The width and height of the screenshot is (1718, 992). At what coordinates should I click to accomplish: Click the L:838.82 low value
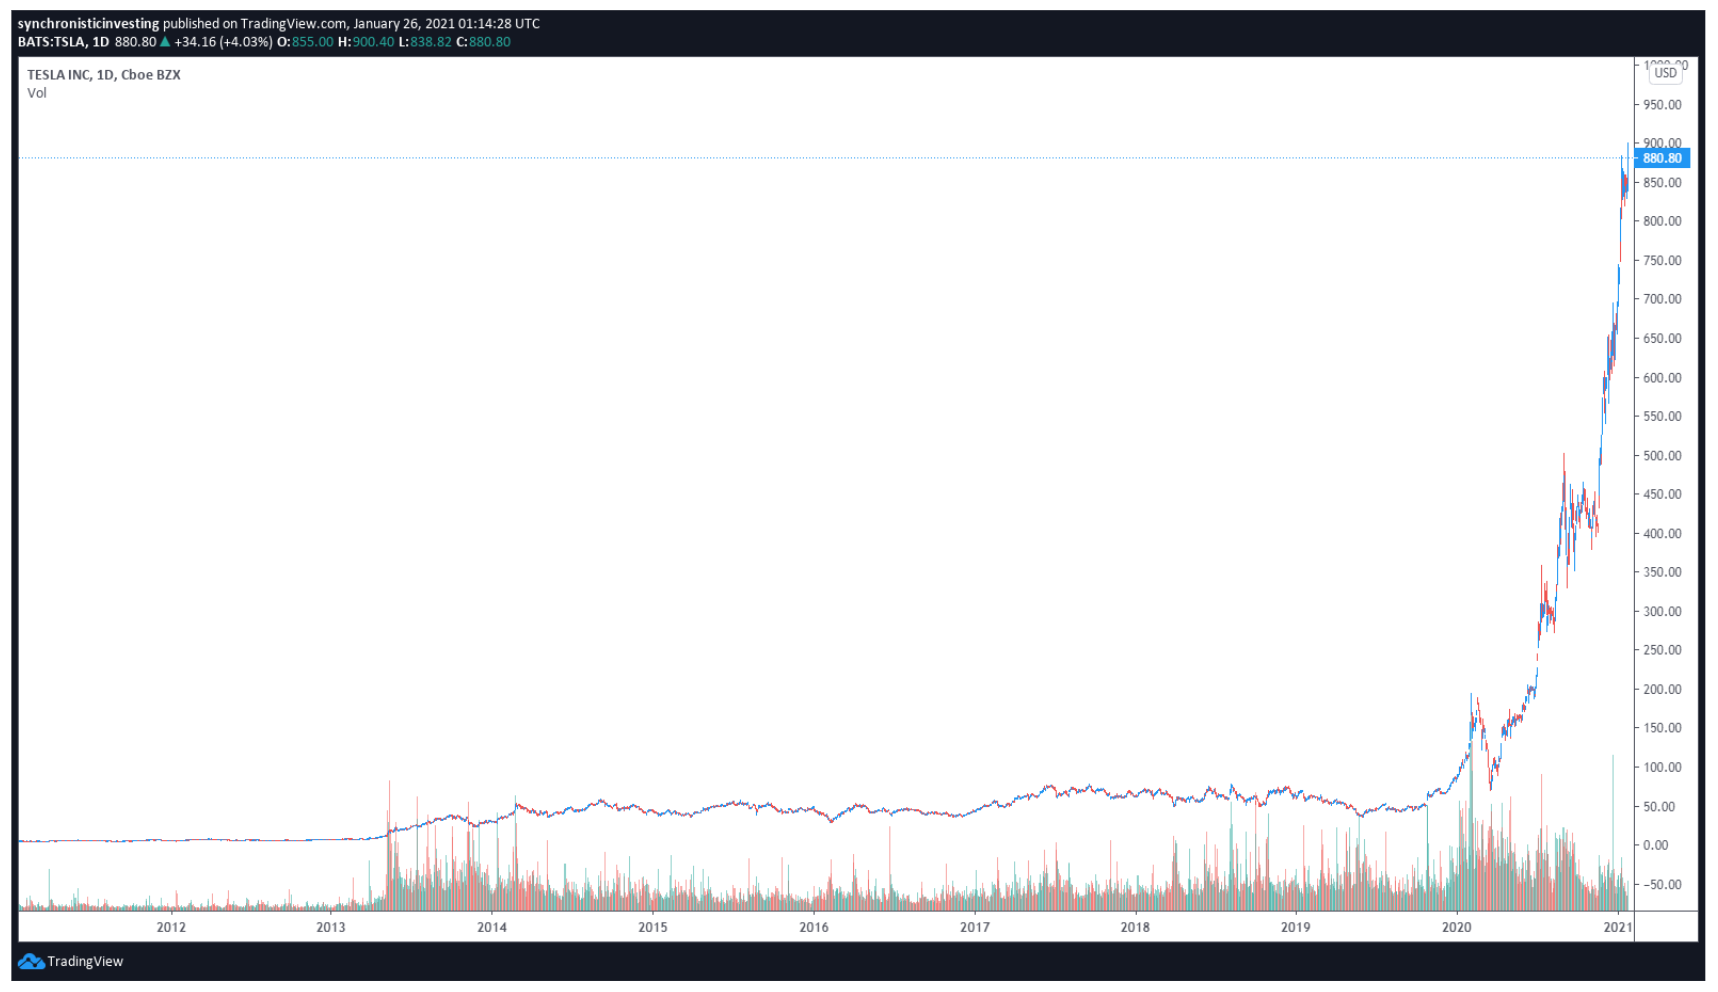tap(425, 42)
